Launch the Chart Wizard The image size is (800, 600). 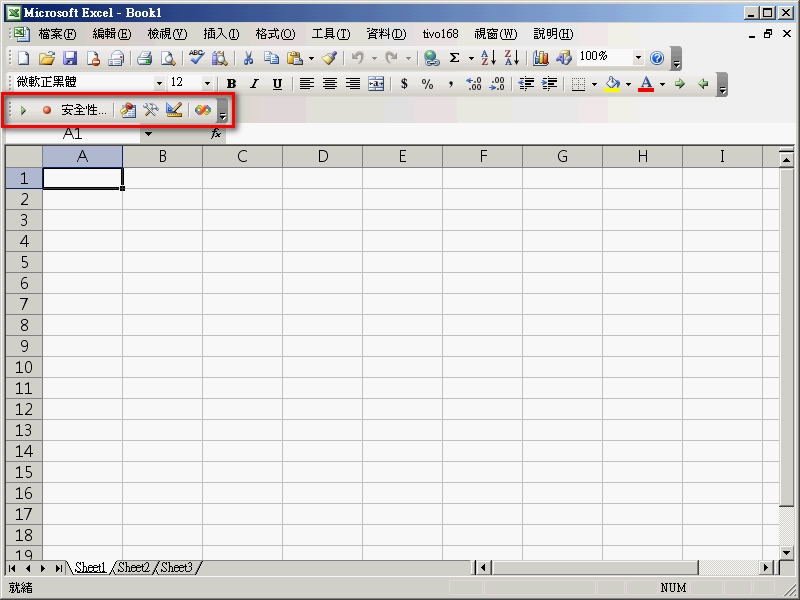click(540, 58)
